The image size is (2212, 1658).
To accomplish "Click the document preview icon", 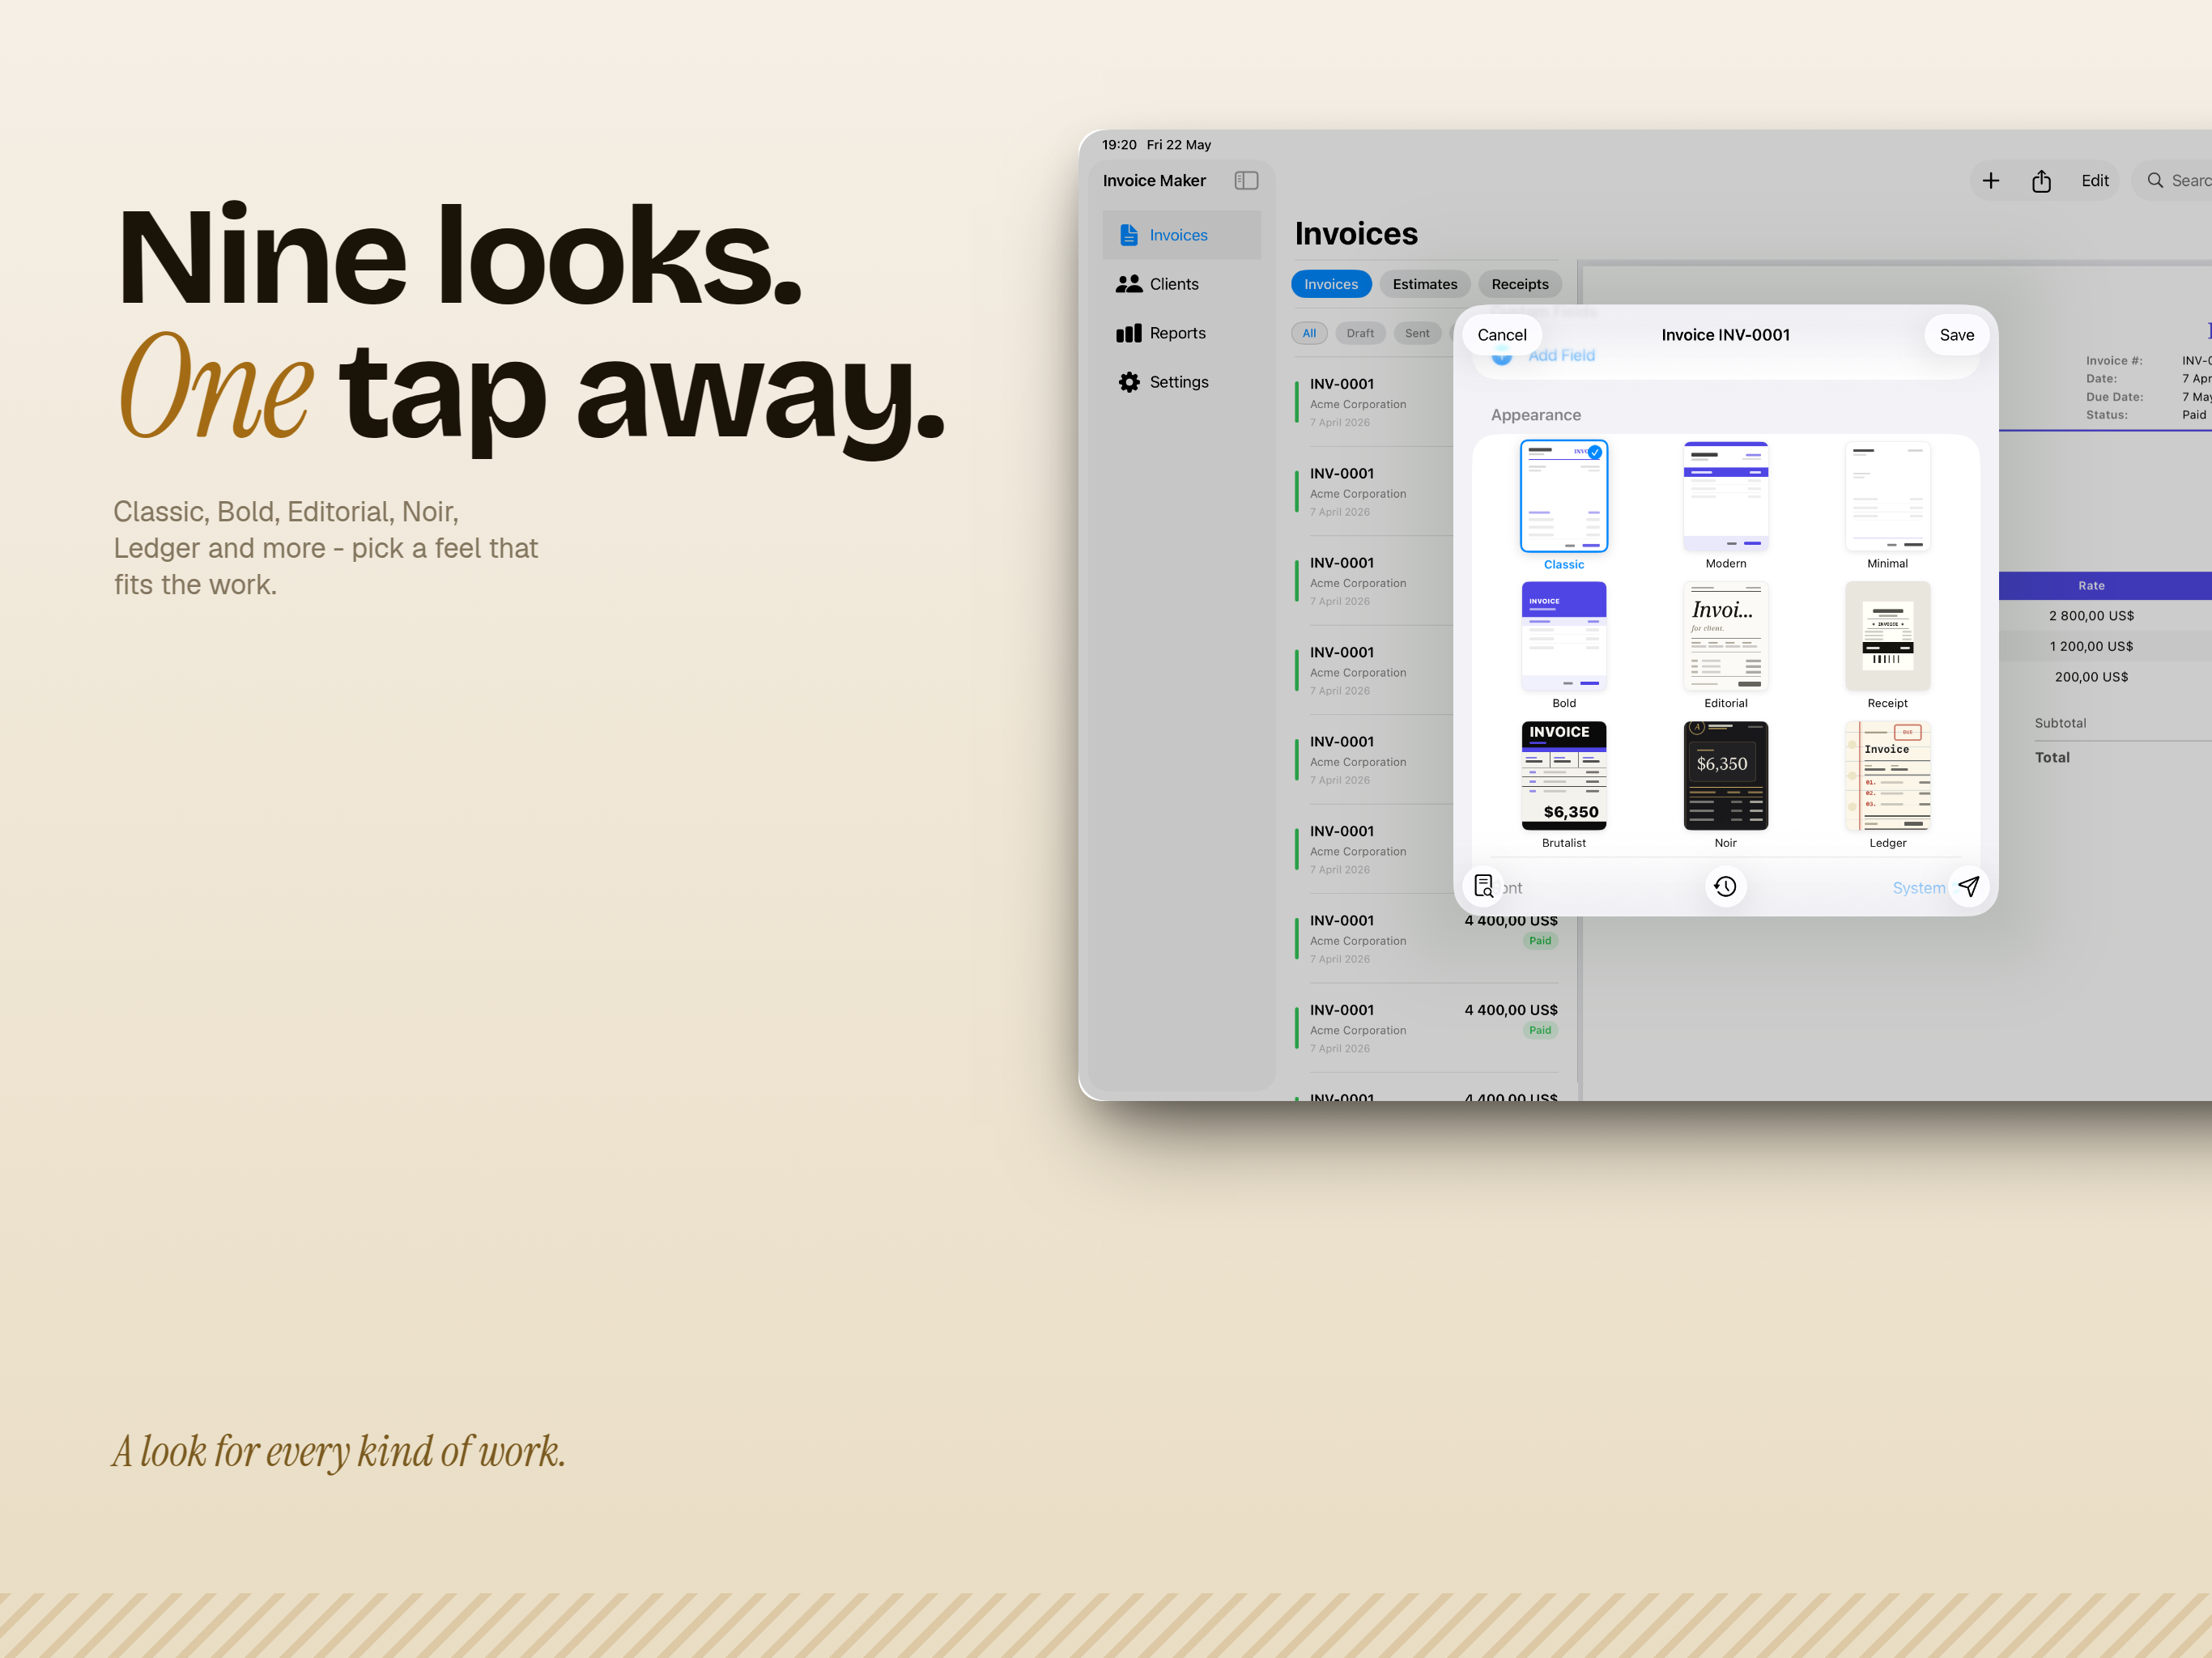I will (x=1484, y=886).
